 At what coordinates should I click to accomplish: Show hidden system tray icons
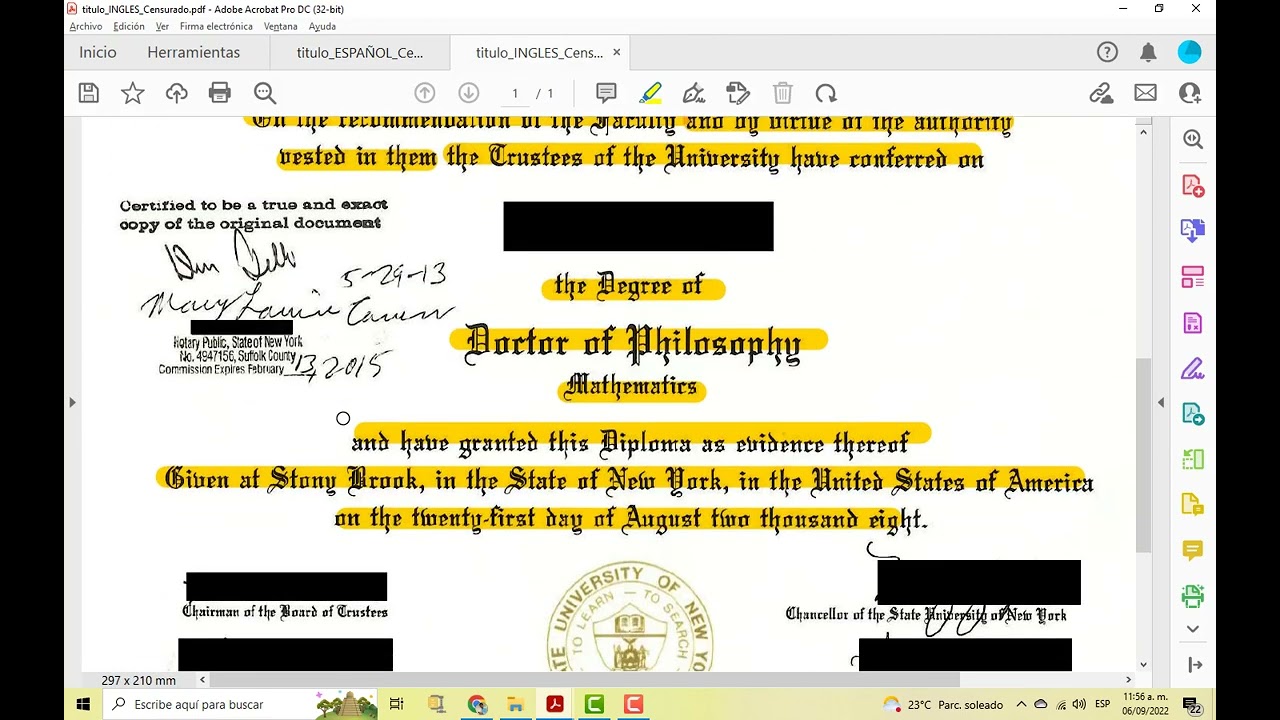click(1021, 704)
